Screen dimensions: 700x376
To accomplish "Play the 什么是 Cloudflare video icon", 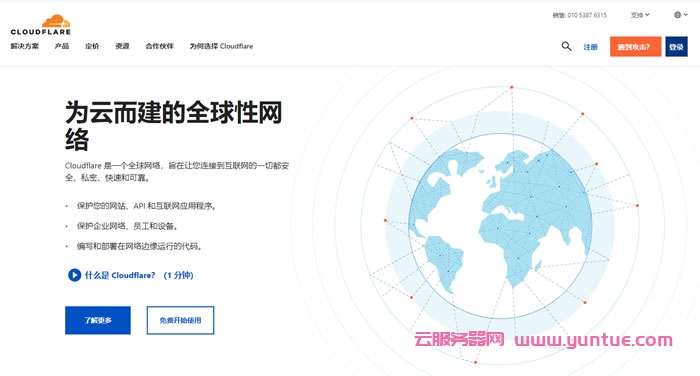I will pyautogui.click(x=74, y=275).
